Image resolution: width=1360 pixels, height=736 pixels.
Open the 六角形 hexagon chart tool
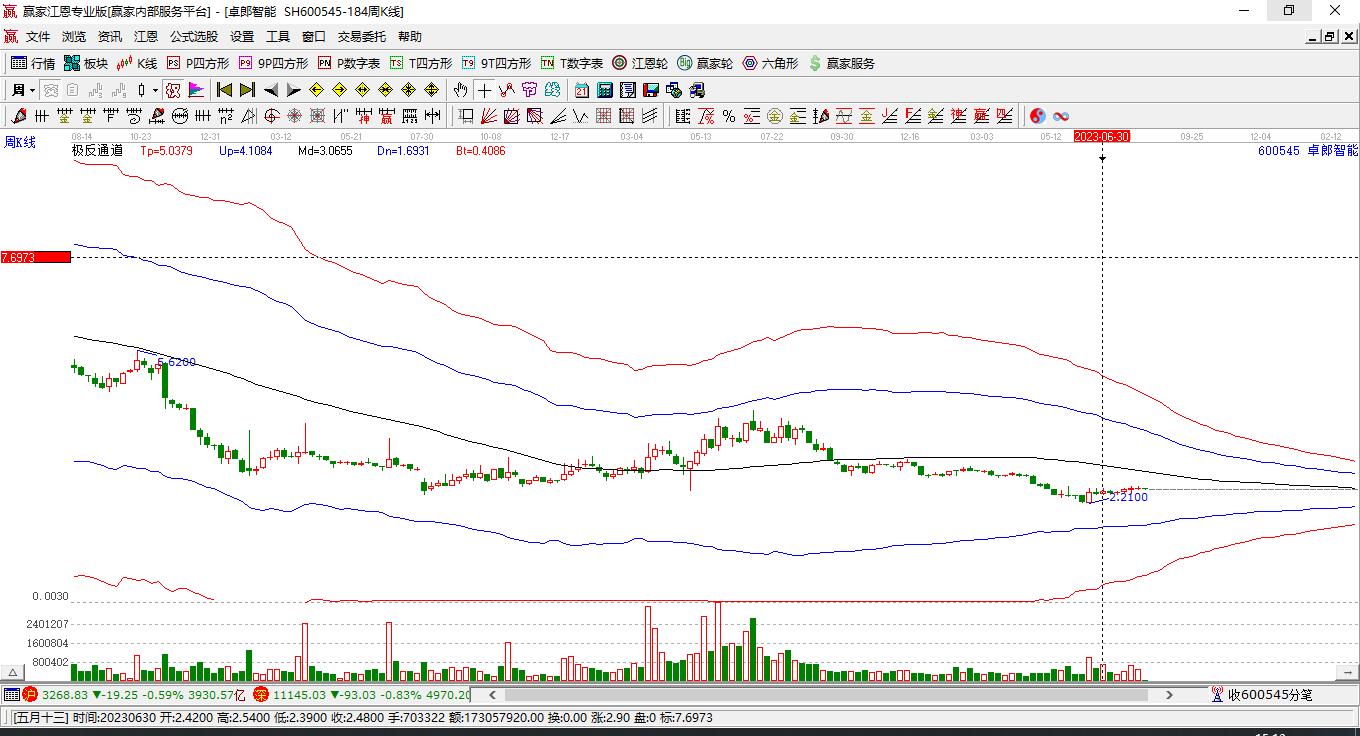[770, 63]
